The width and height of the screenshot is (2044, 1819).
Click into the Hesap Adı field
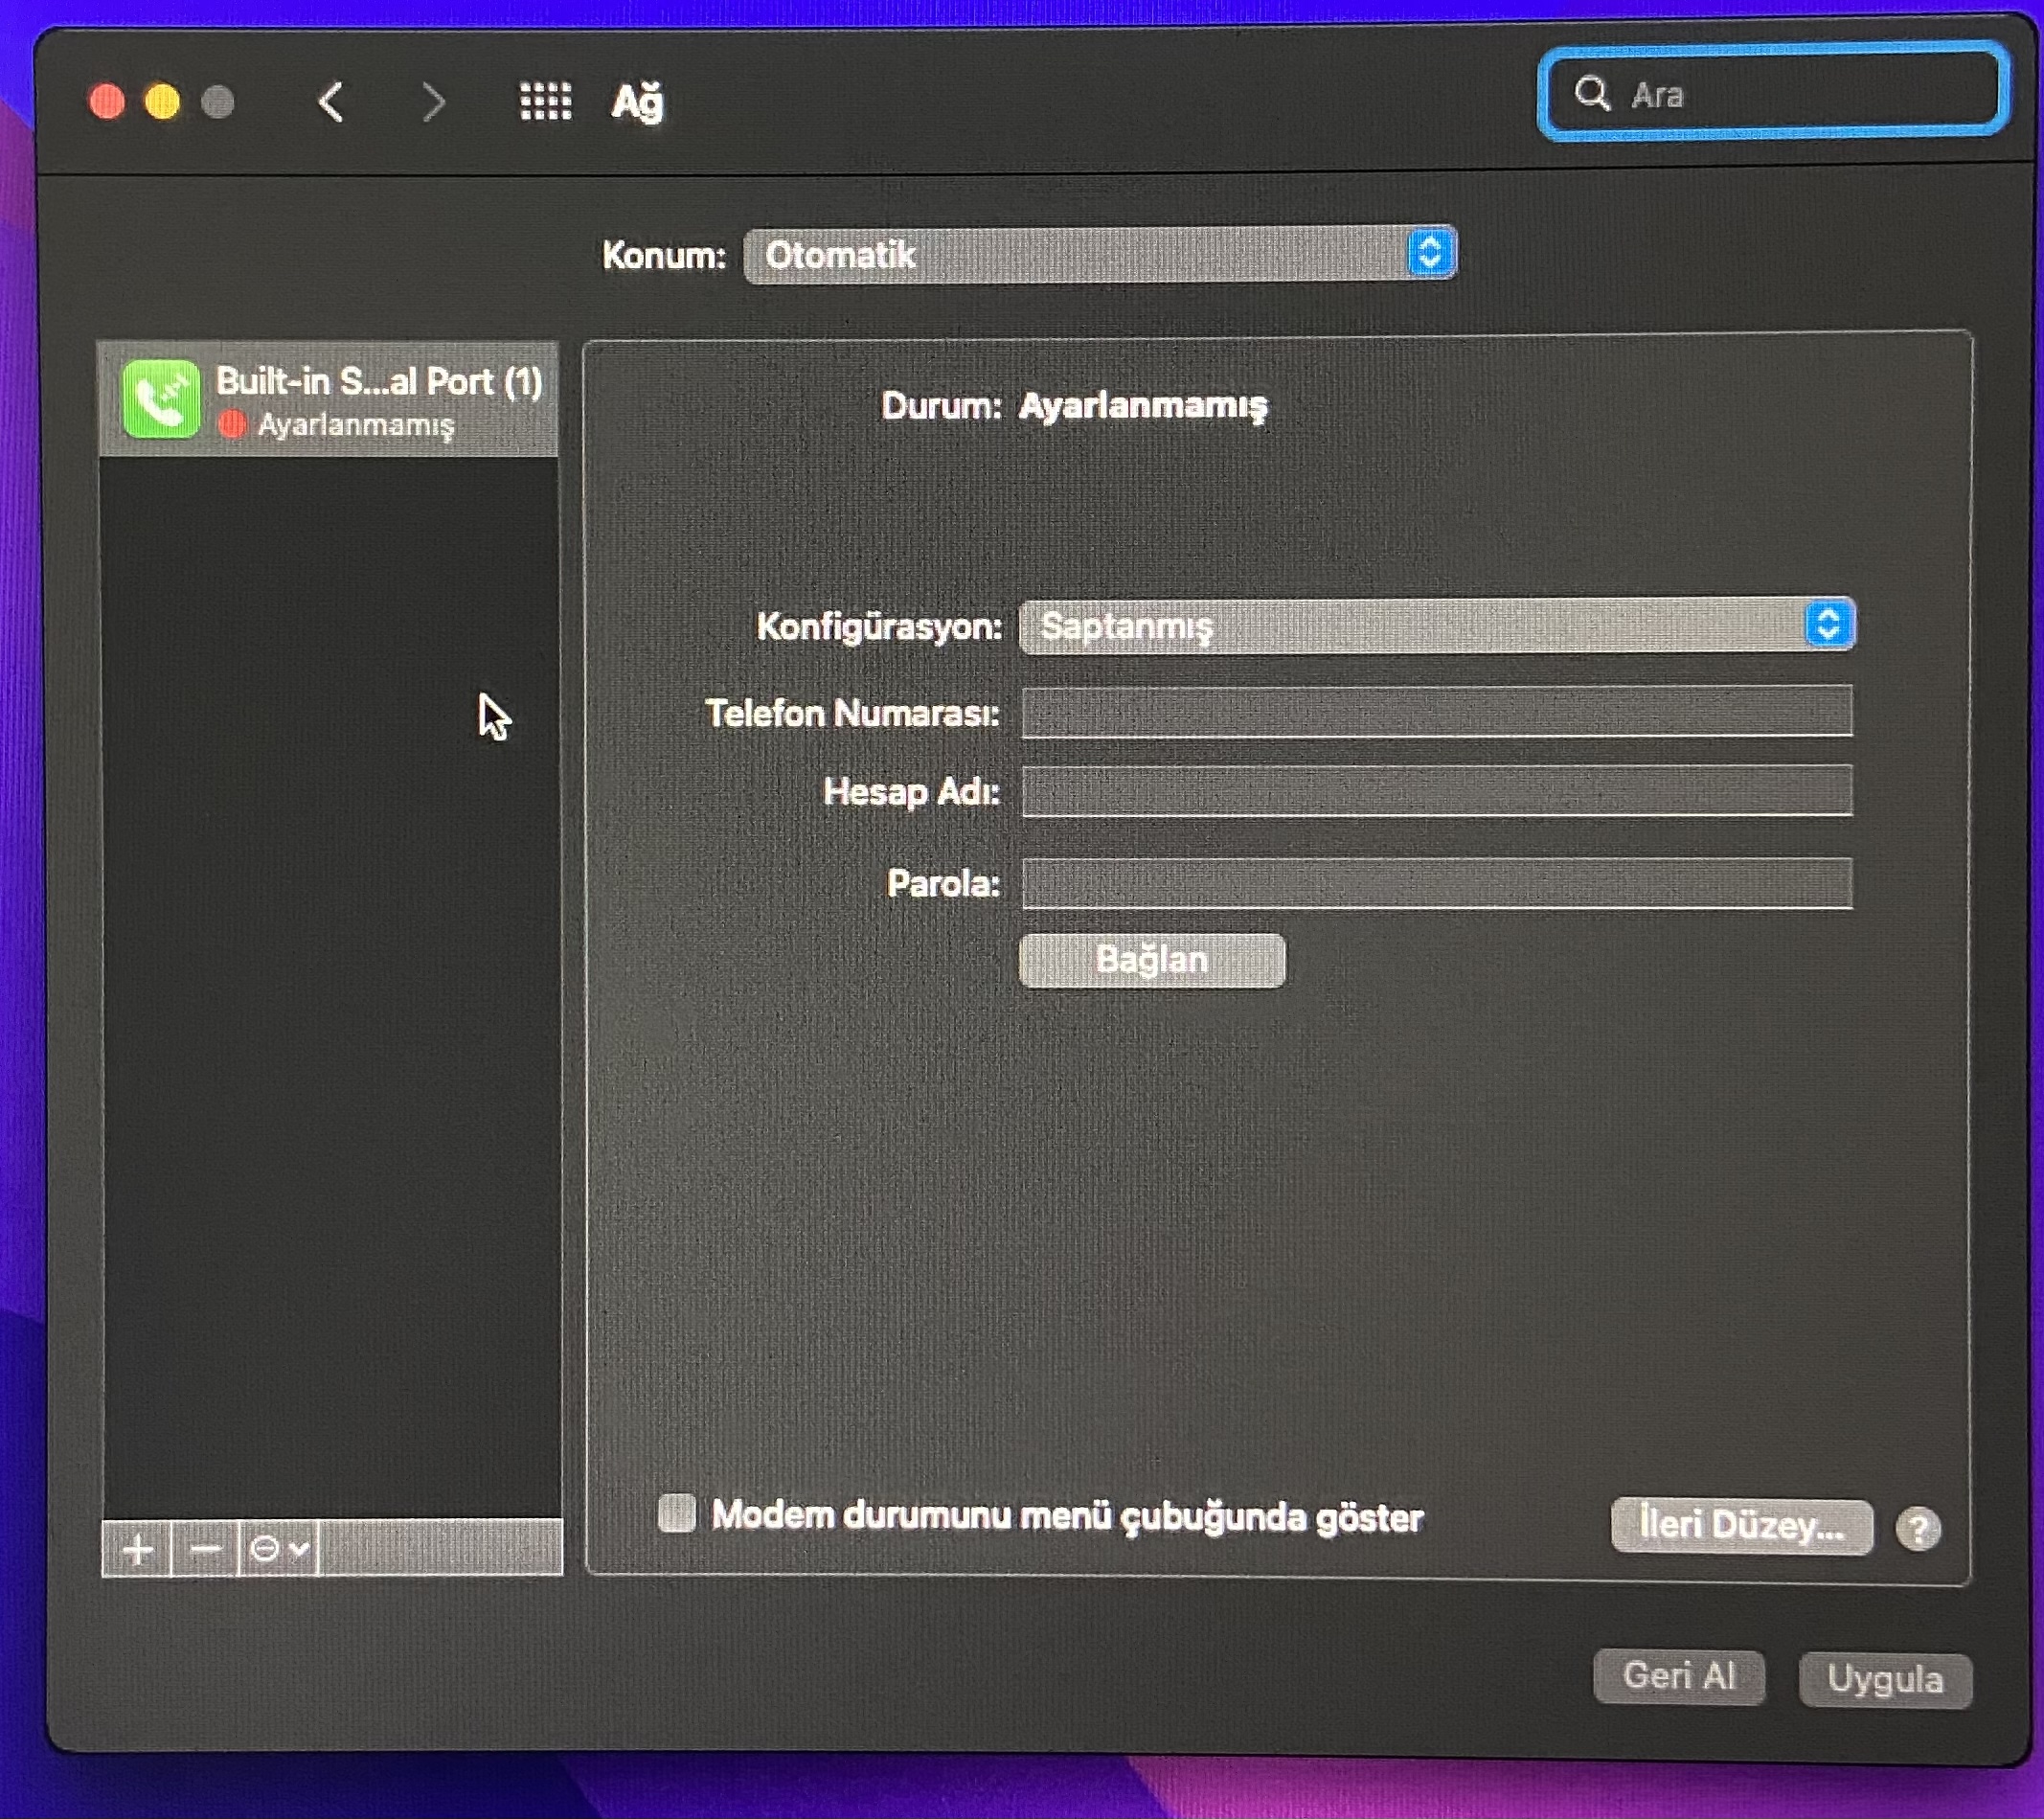(x=1437, y=791)
